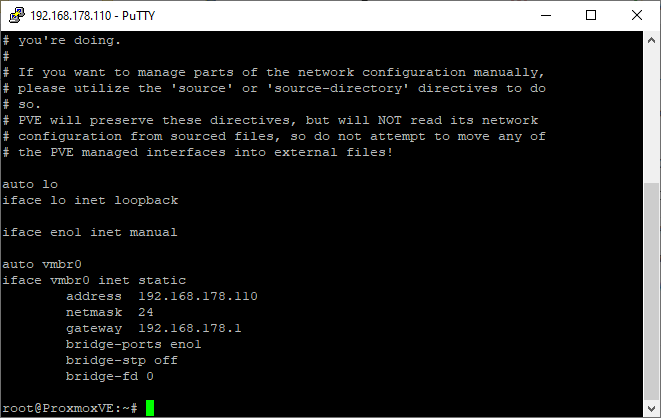Minimize the PuTTY window
This screenshot has width=661, height=418.
coord(546,16)
